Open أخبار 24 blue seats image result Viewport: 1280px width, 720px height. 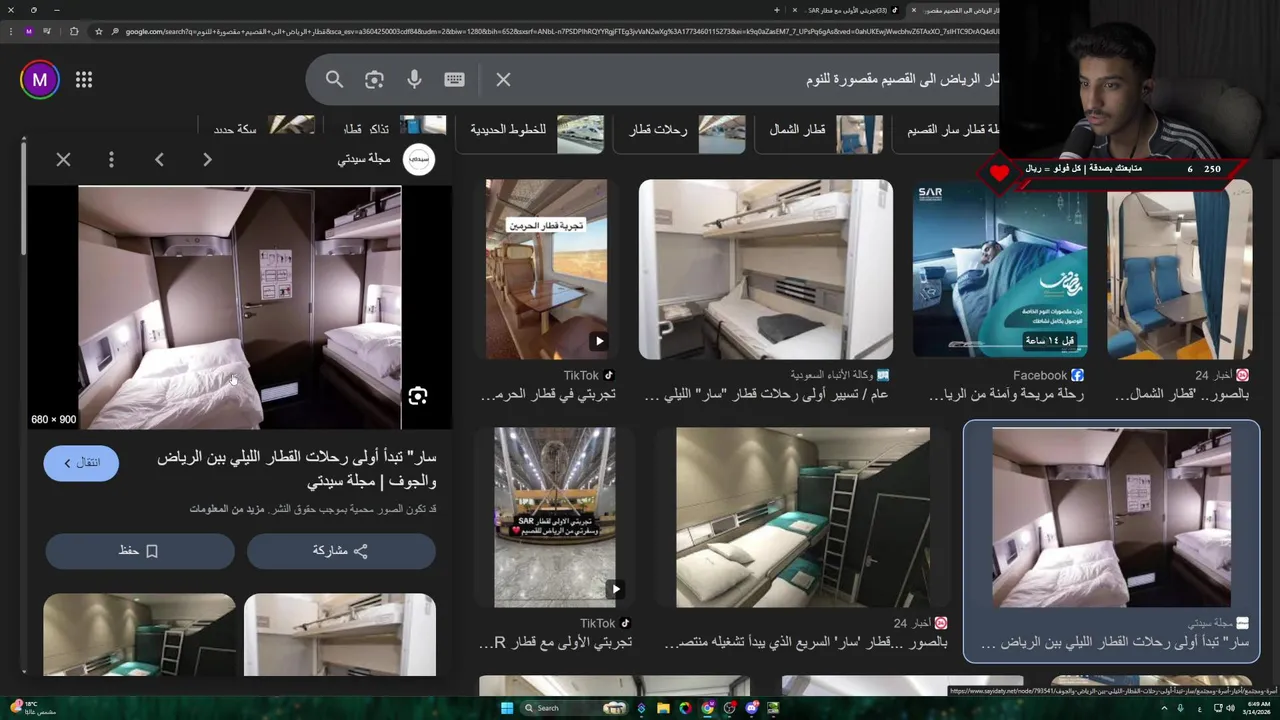click(x=1179, y=270)
